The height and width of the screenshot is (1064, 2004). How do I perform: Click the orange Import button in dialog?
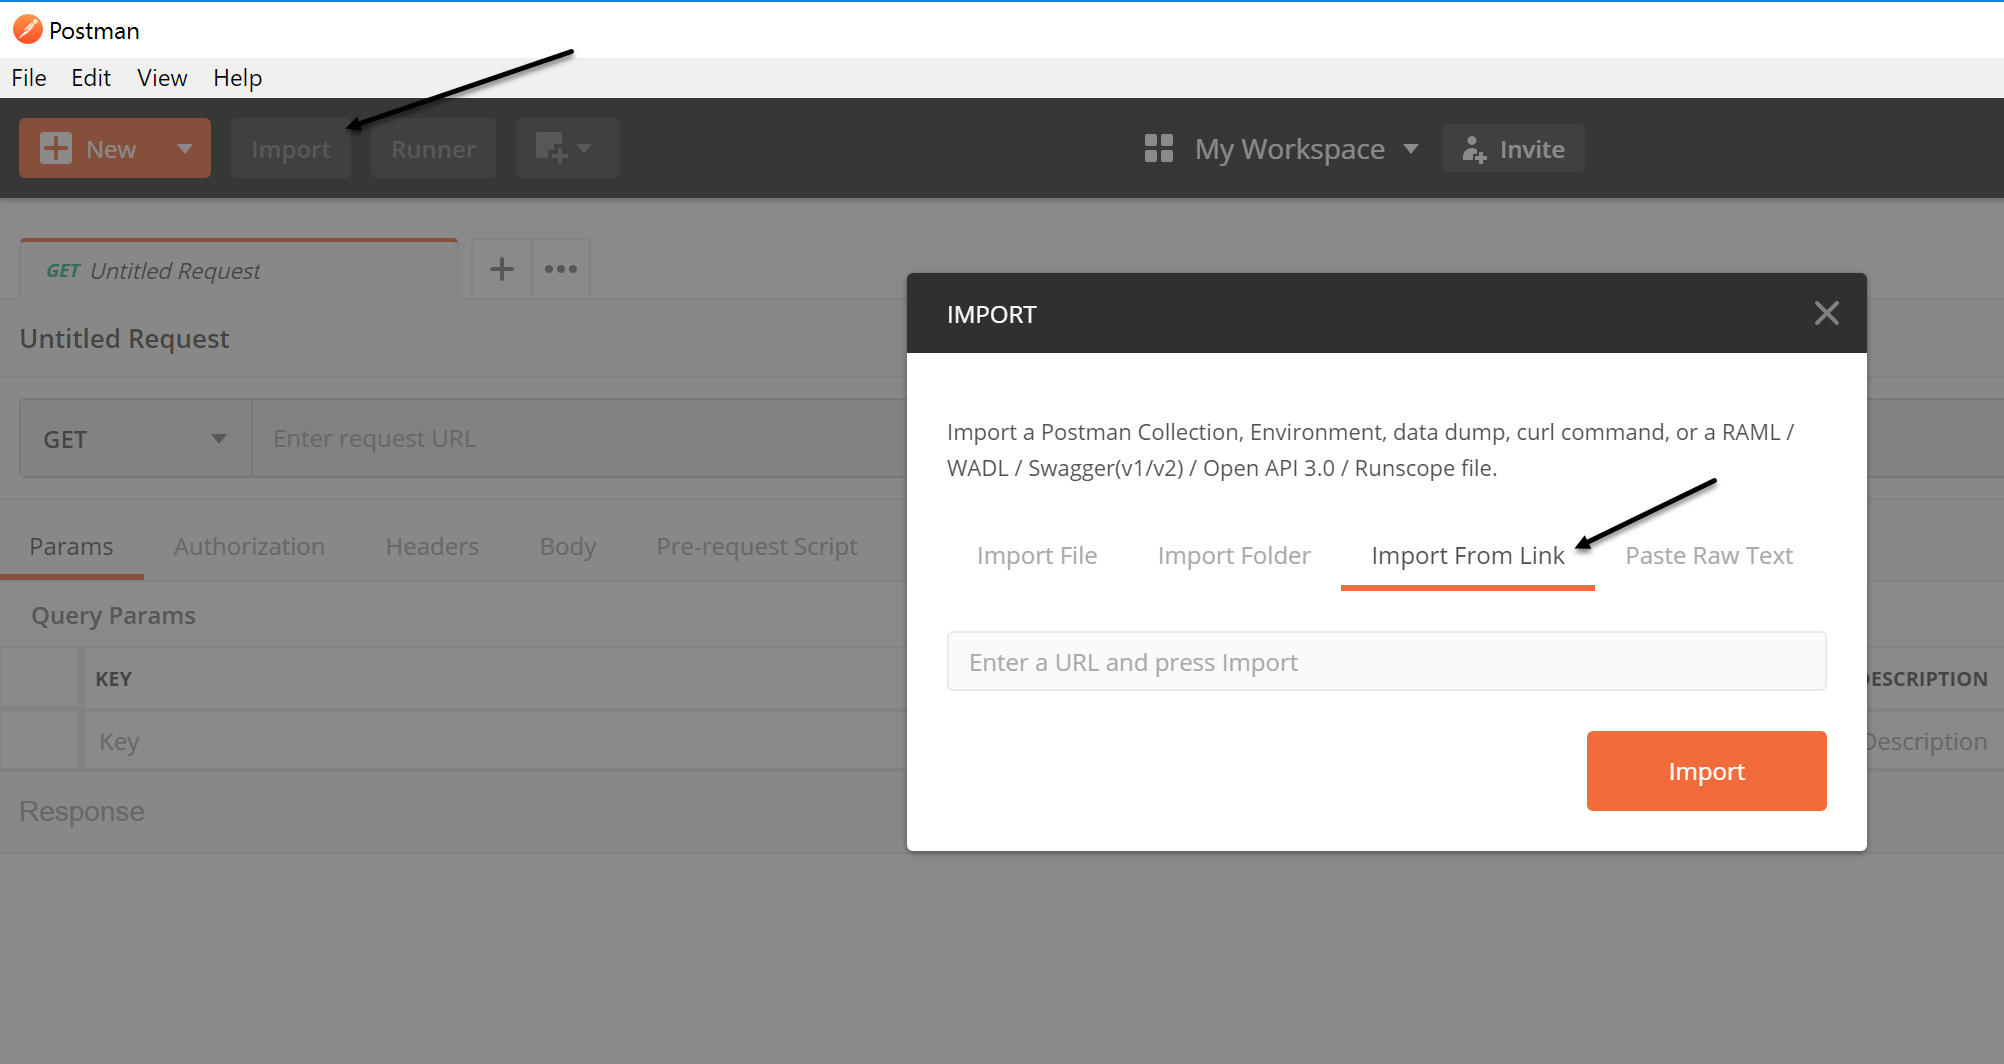click(1707, 771)
